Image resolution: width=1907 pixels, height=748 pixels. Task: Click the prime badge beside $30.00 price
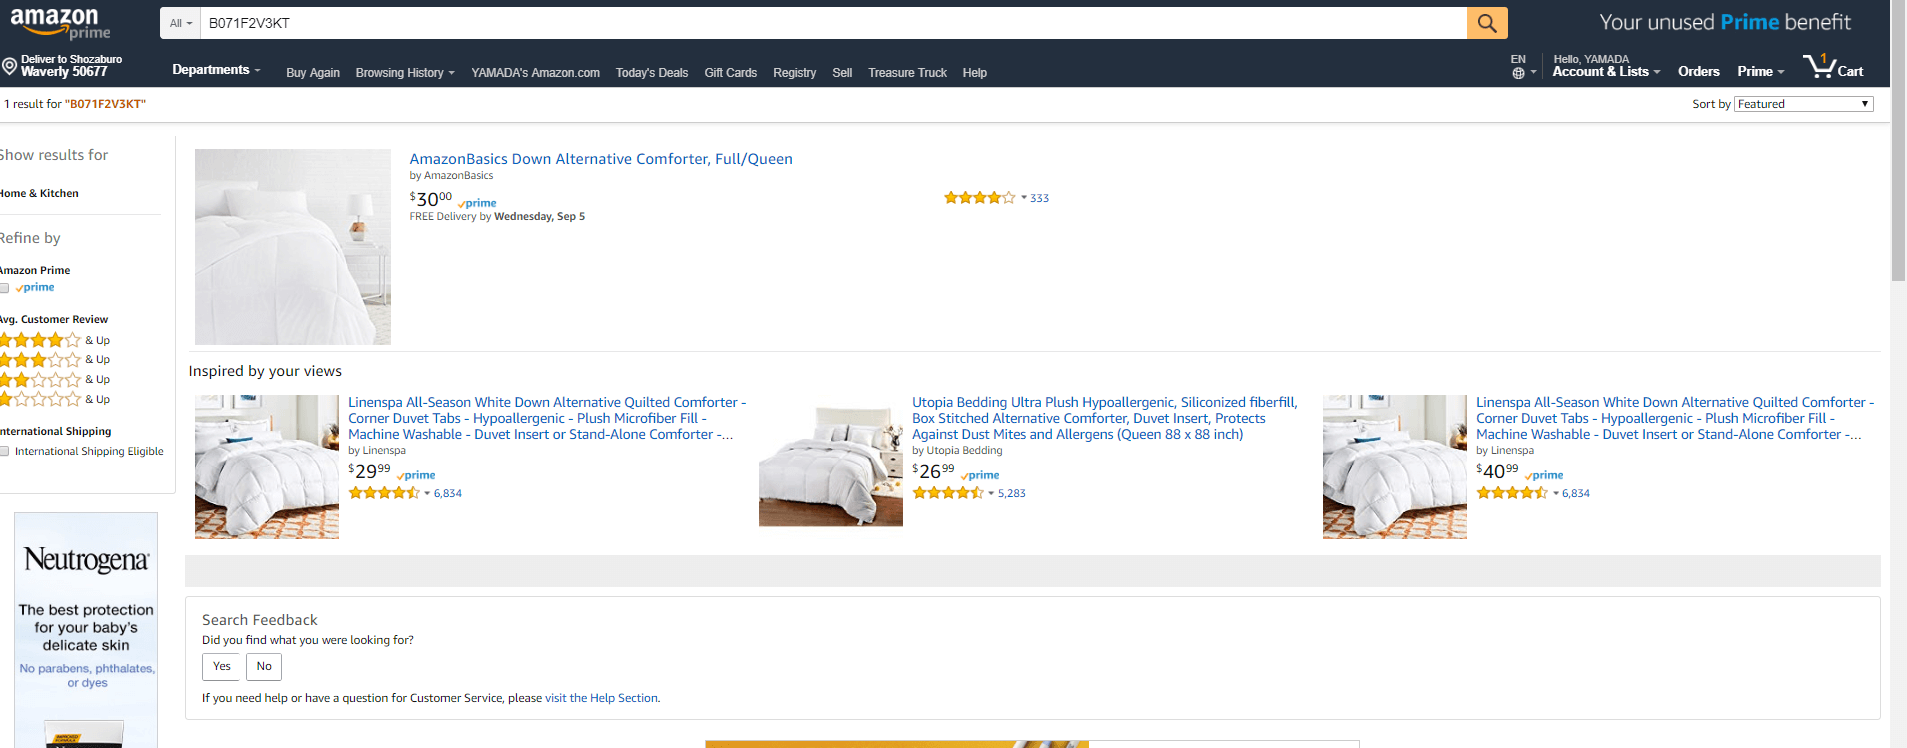pos(477,203)
